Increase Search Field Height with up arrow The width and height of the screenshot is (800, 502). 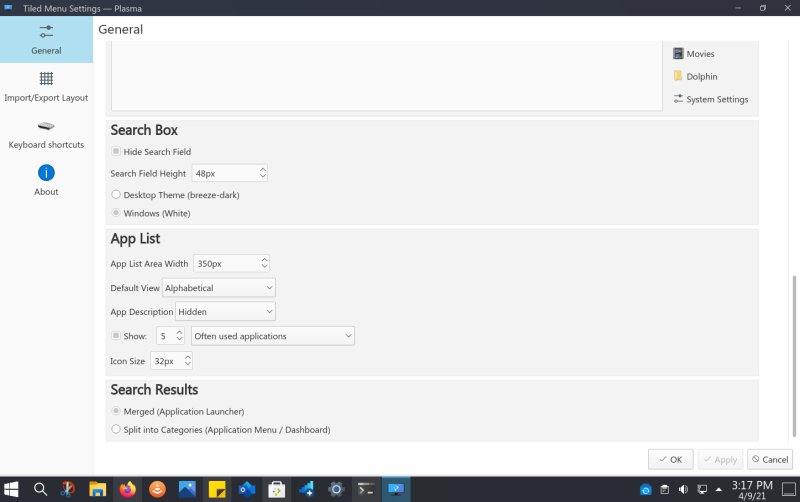(263, 169)
